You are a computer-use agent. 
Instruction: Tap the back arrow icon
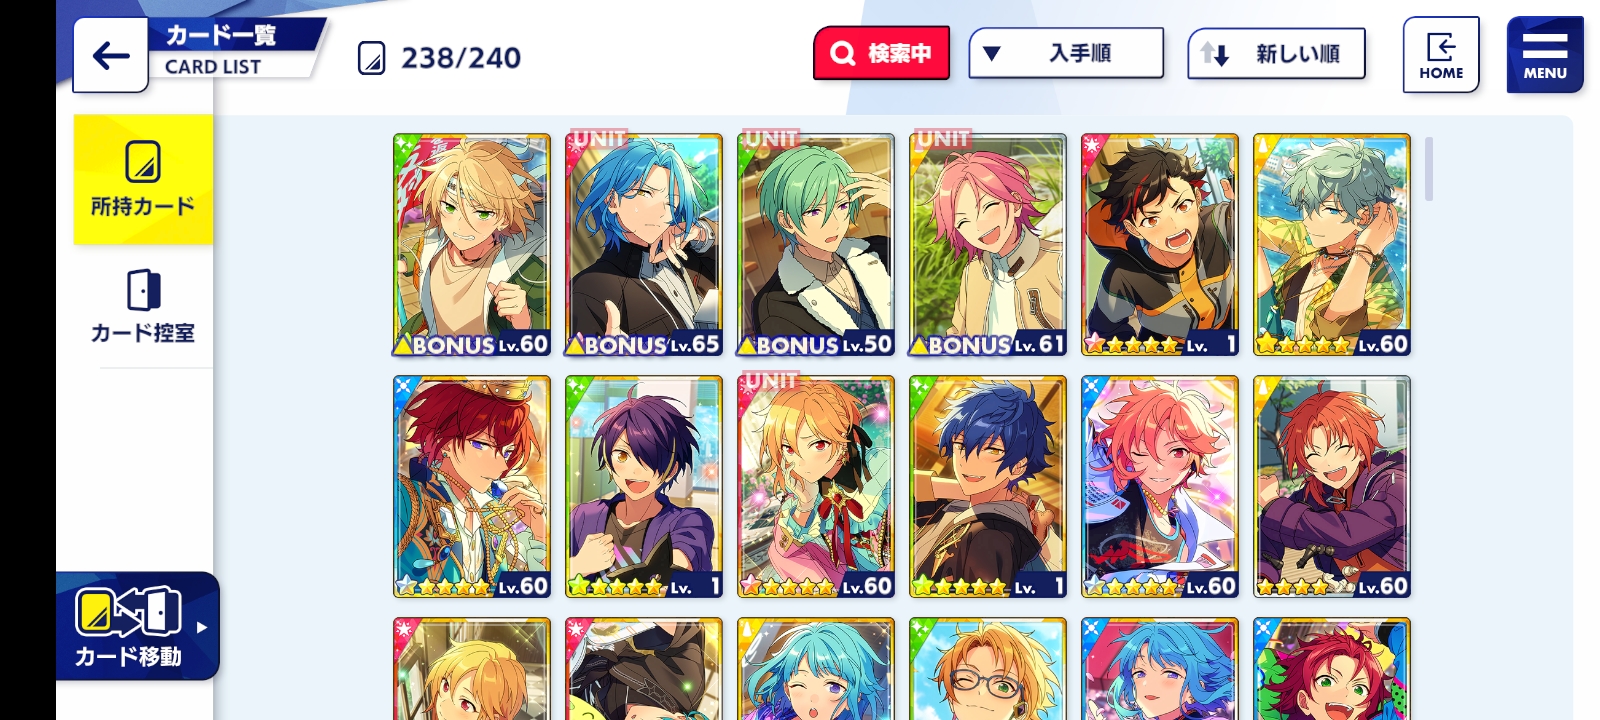click(111, 55)
